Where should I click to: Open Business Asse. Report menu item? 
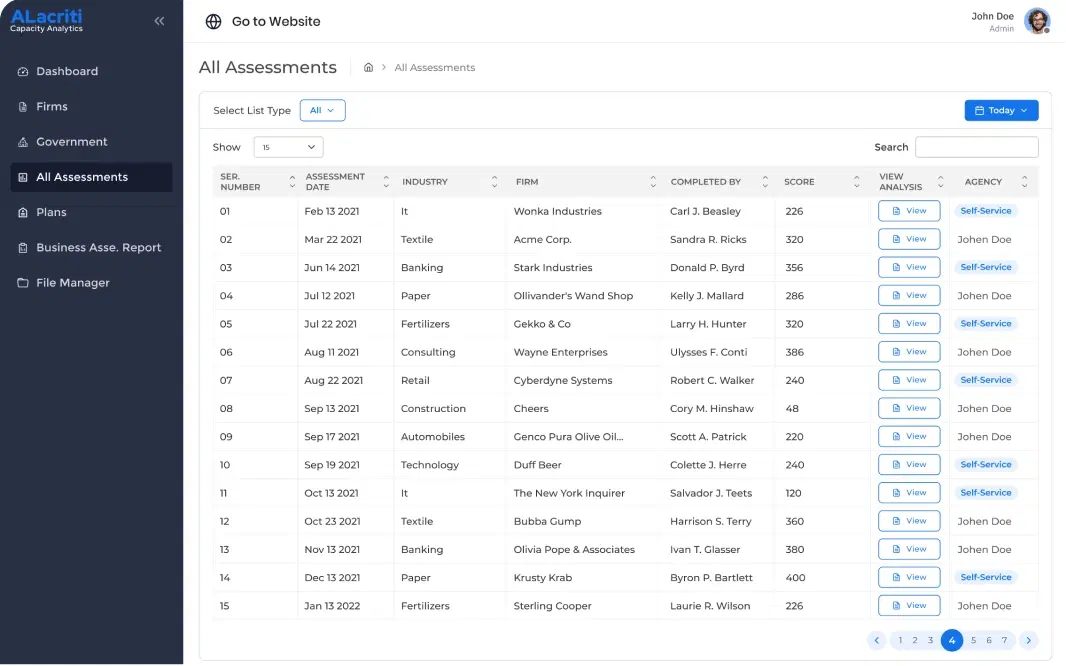point(98,248)
